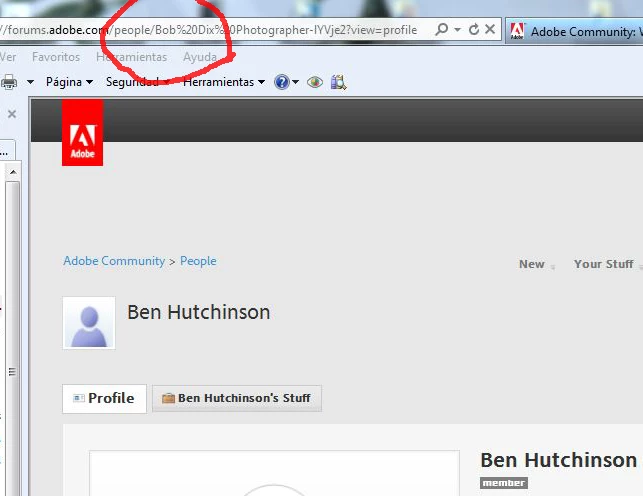
Task: Click the blue help question mark icon
Action: (282, 82)
